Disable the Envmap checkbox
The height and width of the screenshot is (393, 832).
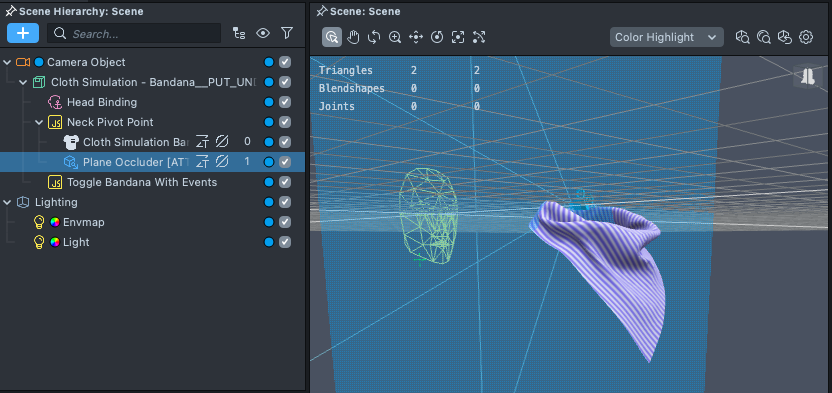click(x=285, y=222)
